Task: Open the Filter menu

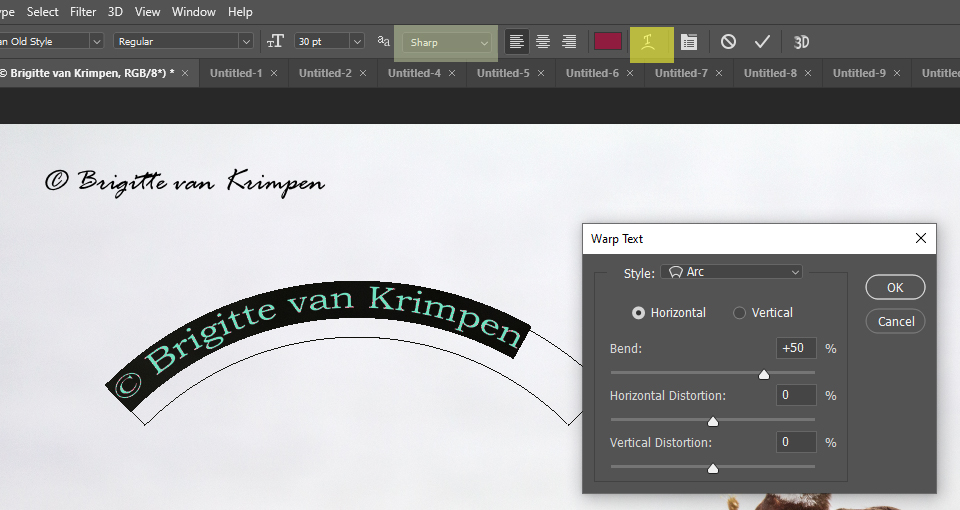Action: (x=83, y=12)
